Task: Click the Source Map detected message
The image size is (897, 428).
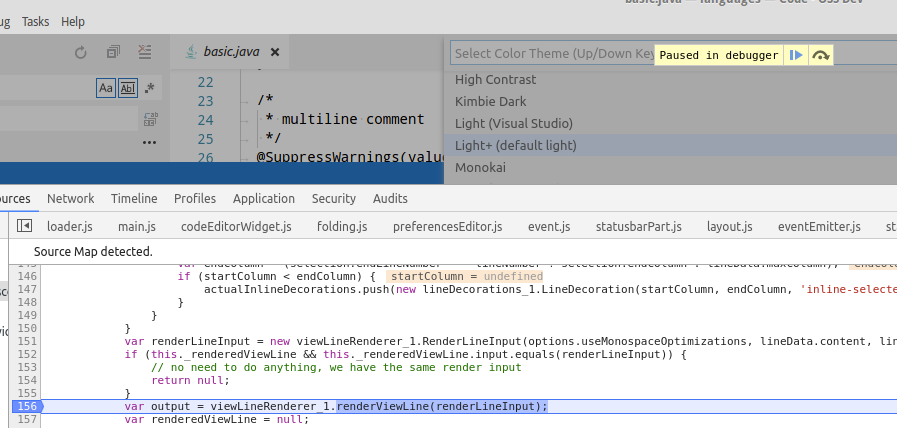Action: (93, 251)
